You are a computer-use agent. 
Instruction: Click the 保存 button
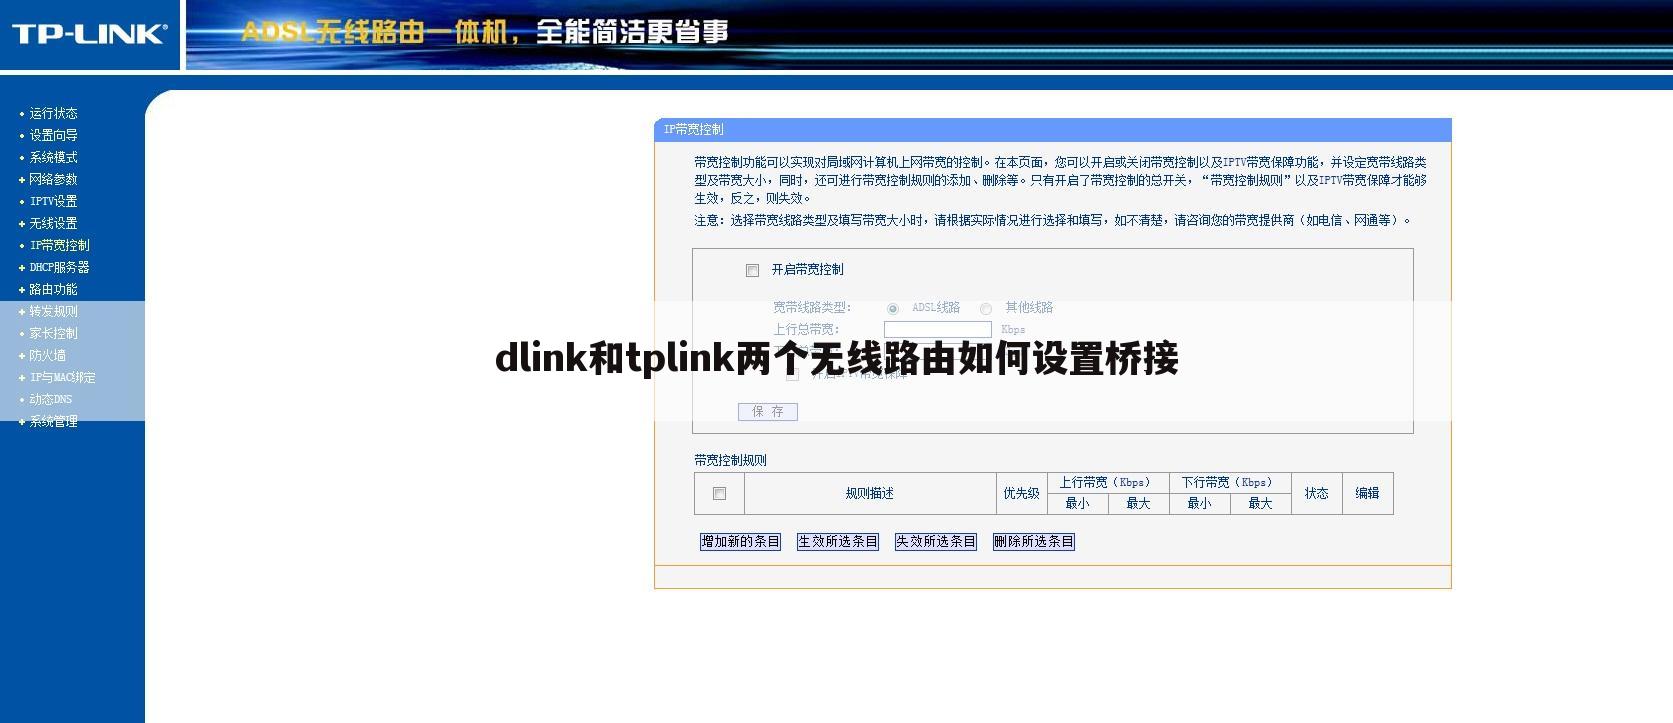click(768, 411)
